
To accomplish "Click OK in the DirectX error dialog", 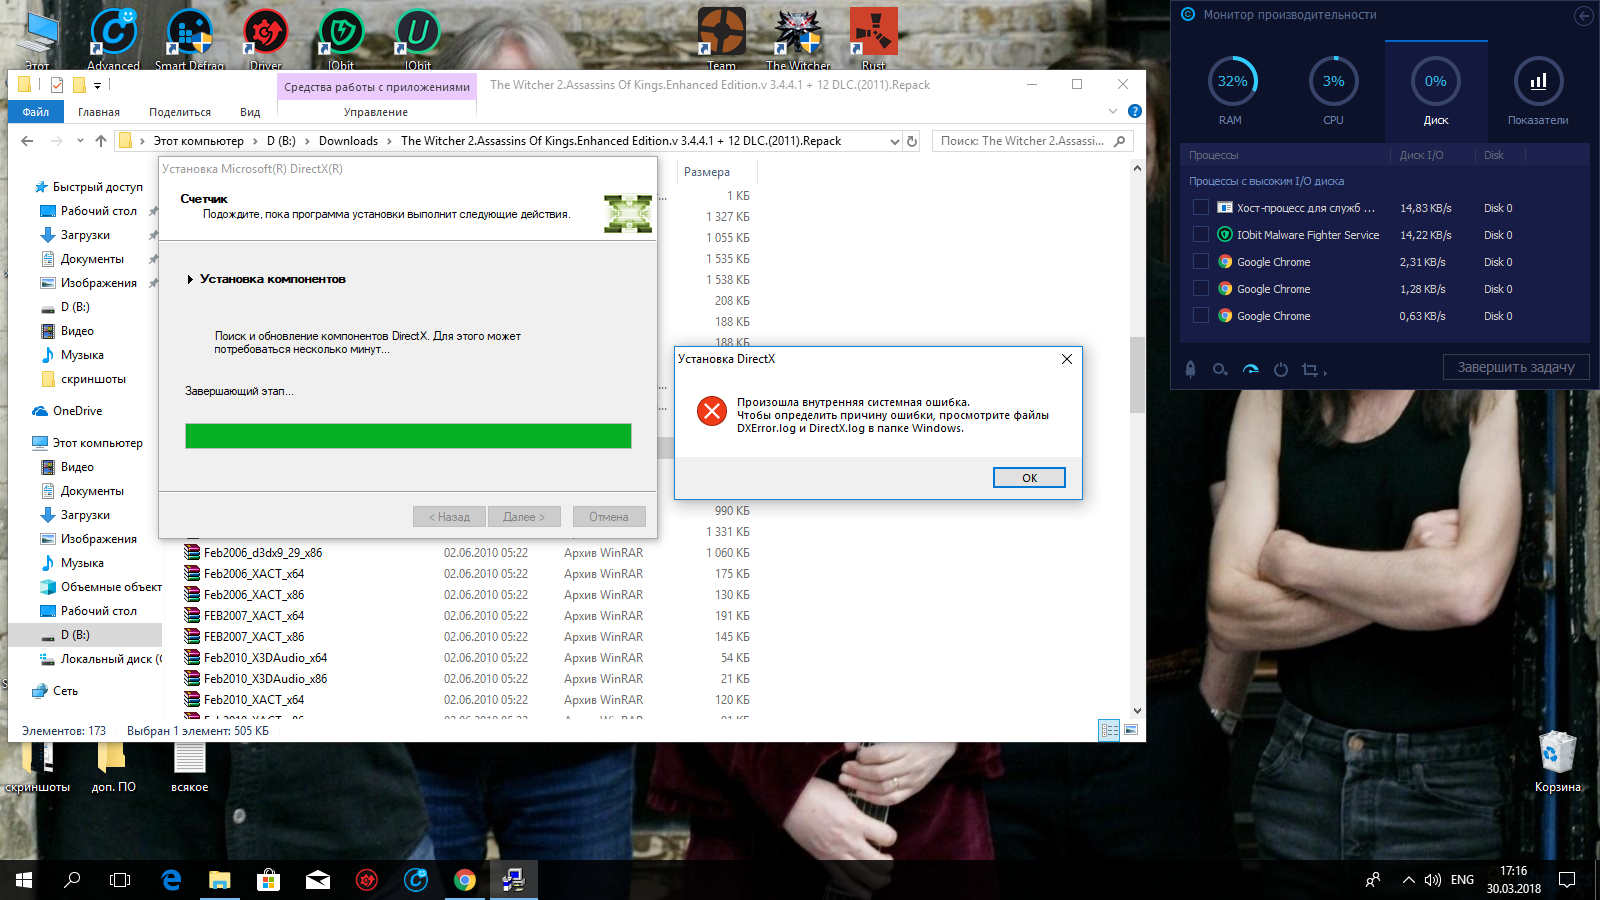I will point(1029,478).
